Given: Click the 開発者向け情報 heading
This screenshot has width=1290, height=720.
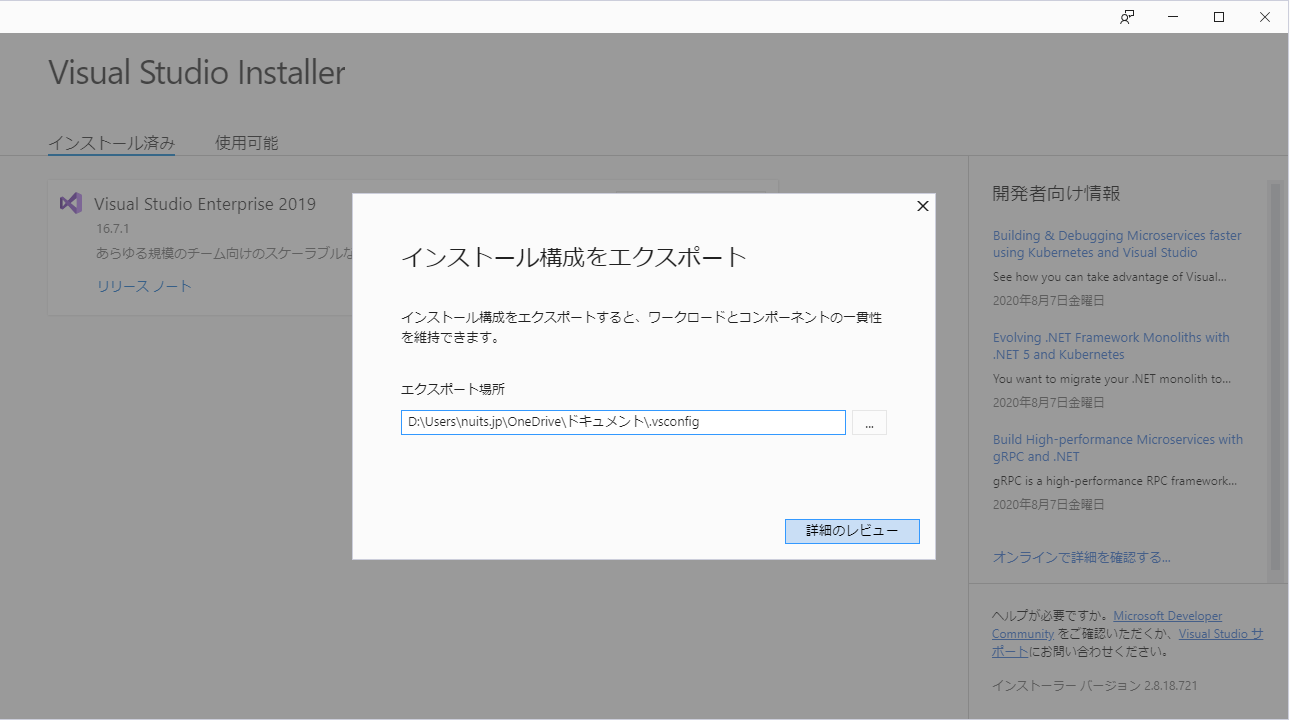Looking at the screenshot, I should pos(1056,194).
